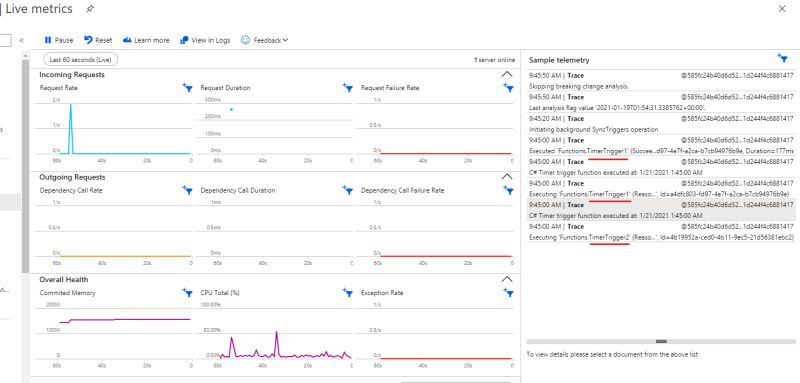Filter the Sample telemetry stream
This screenshot has width=800, height=383.
pyautogui.click(x=783, y=58)
